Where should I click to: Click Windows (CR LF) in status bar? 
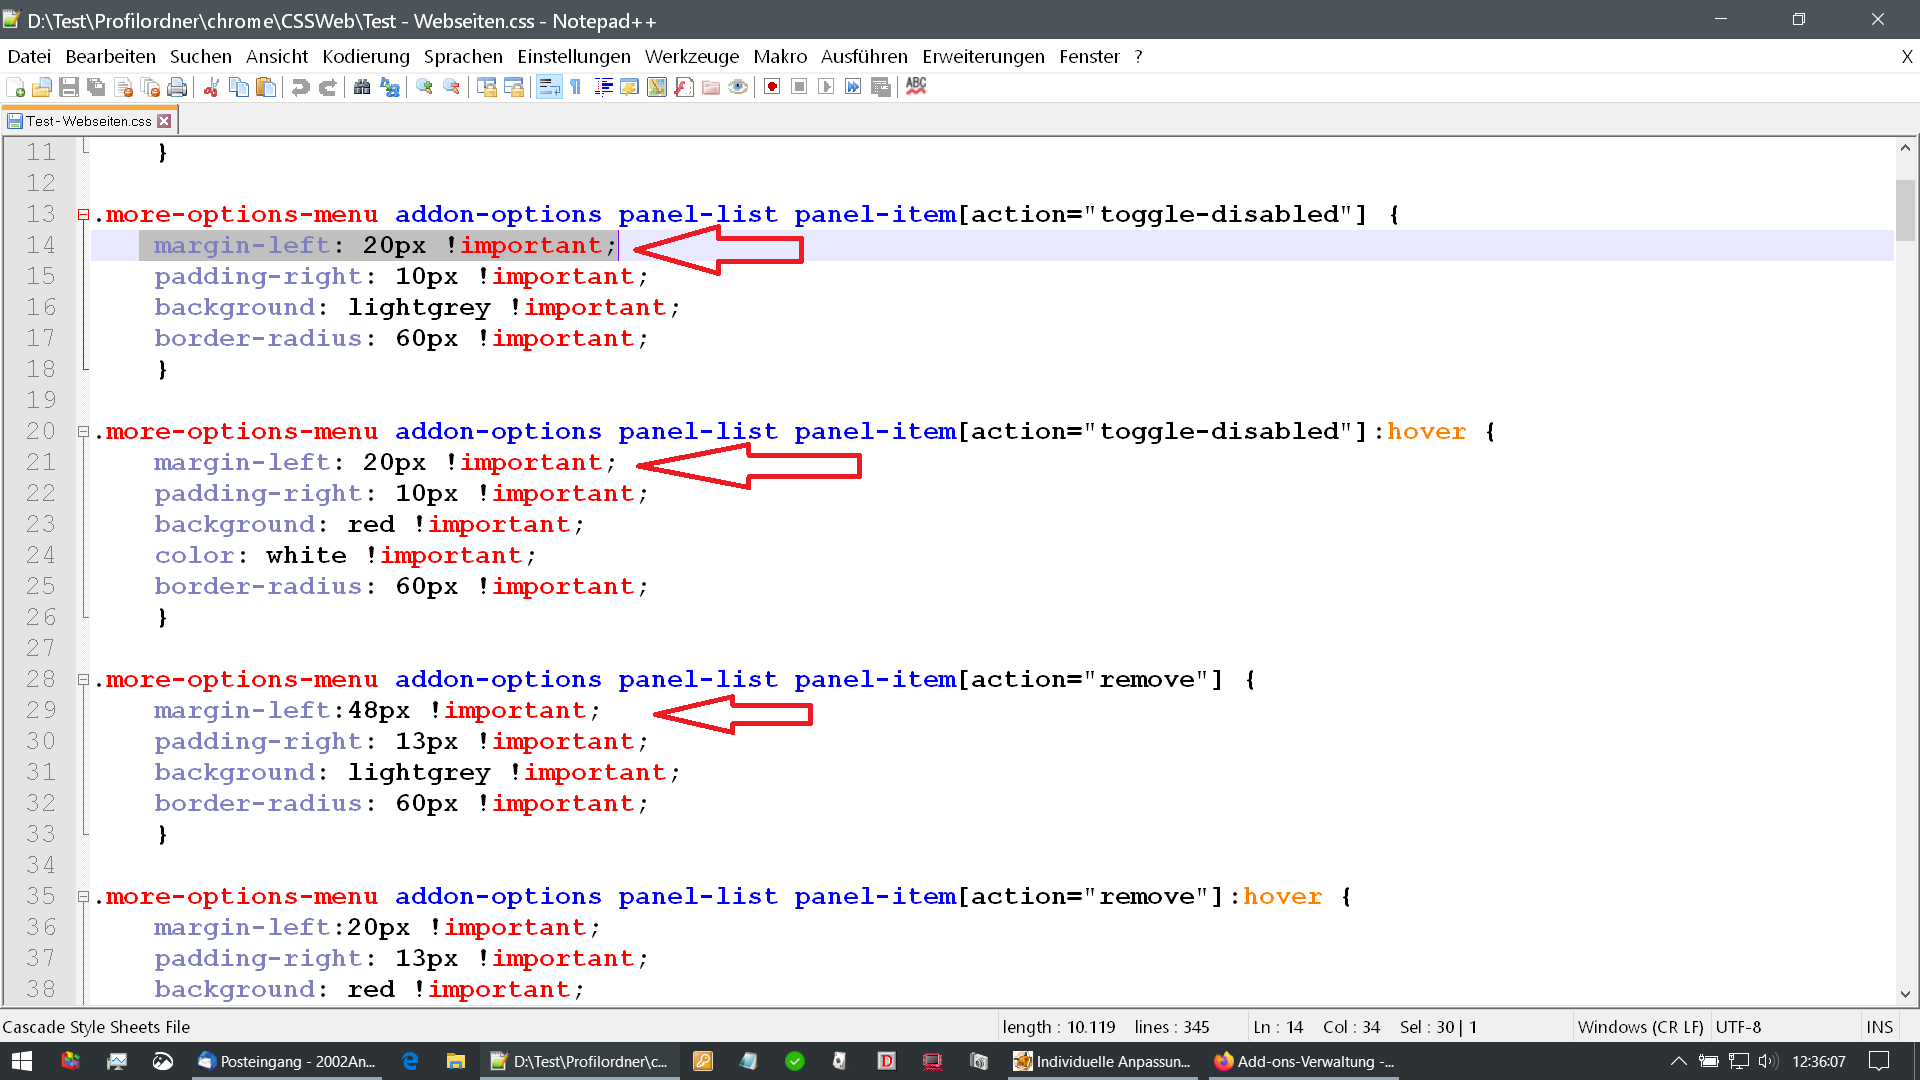pyautogui.click(x=1640, y=1027)
